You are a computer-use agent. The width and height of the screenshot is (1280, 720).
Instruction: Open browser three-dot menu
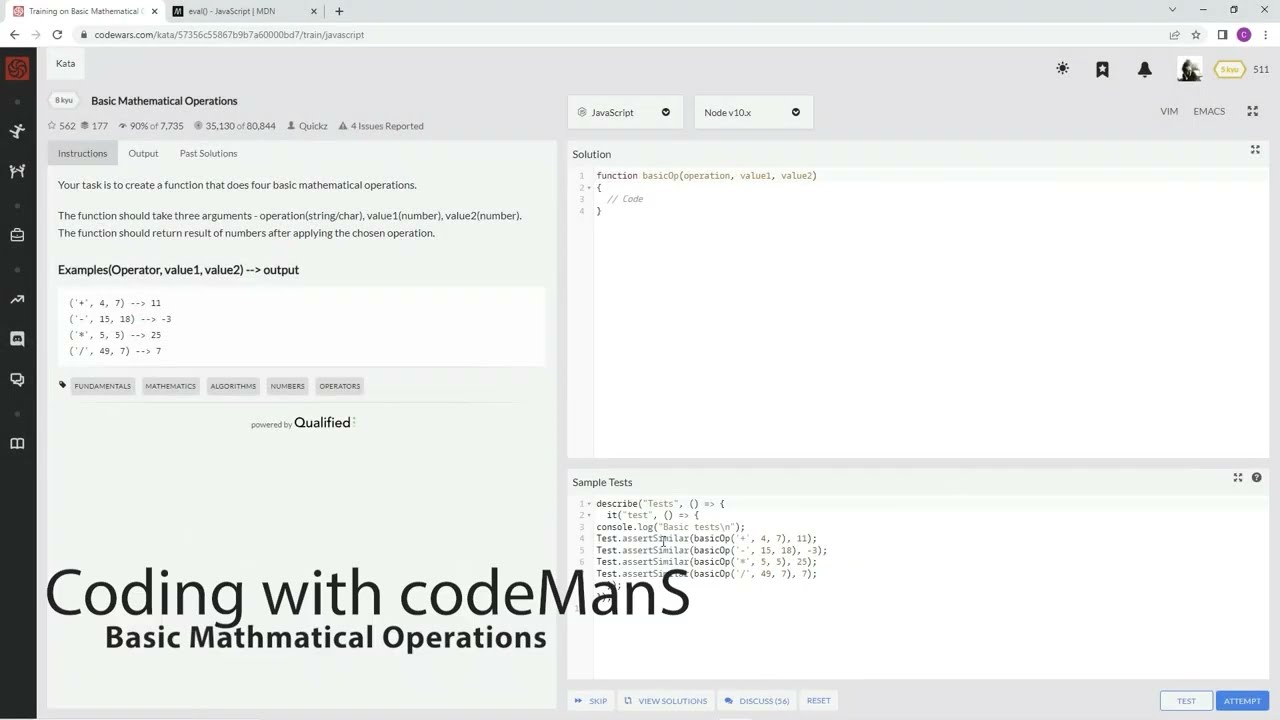pyautogui.click(x=1266, y=34)
